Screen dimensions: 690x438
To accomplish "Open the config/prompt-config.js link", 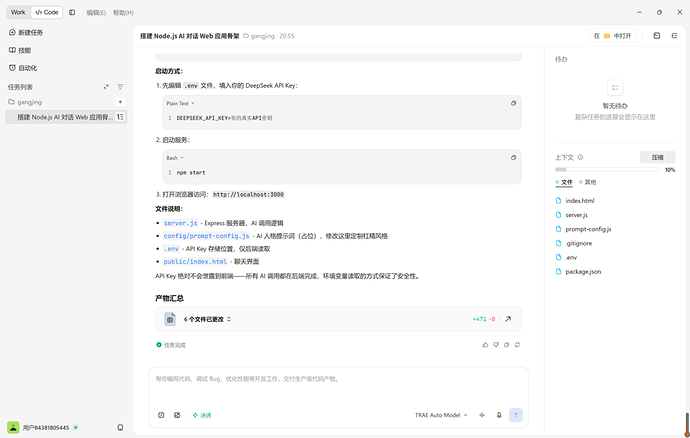I will [206, 236].
